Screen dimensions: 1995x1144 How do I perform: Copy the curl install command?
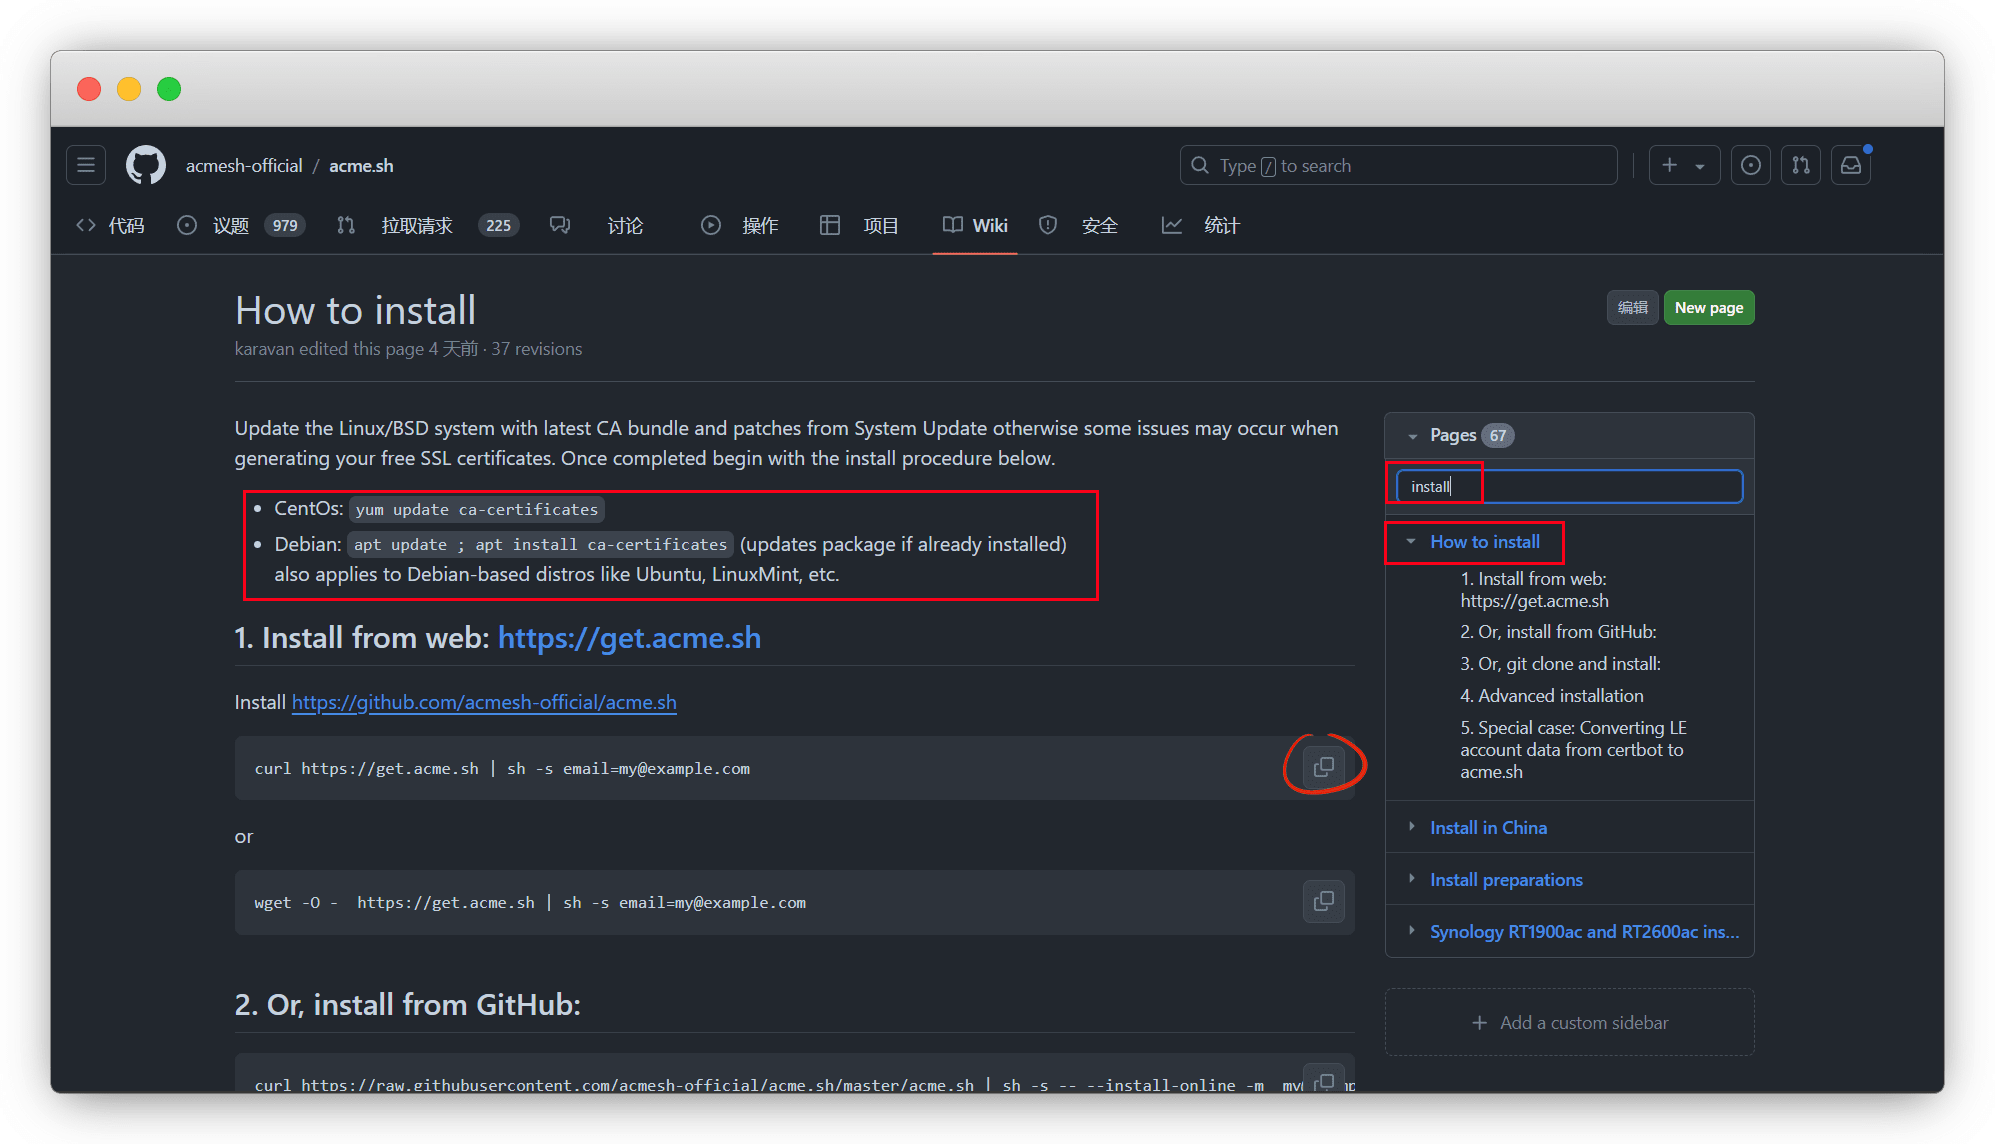point(1323,767)
